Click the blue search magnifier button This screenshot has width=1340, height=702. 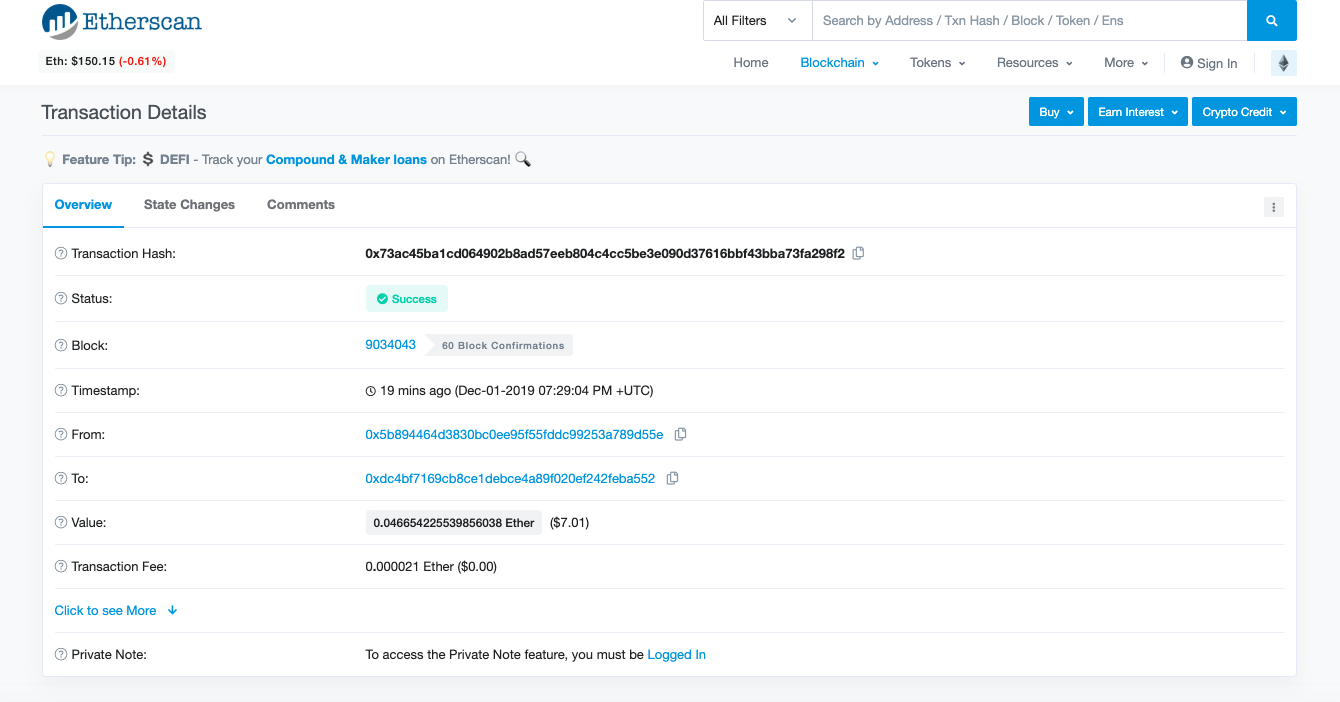coord(1272,21)
